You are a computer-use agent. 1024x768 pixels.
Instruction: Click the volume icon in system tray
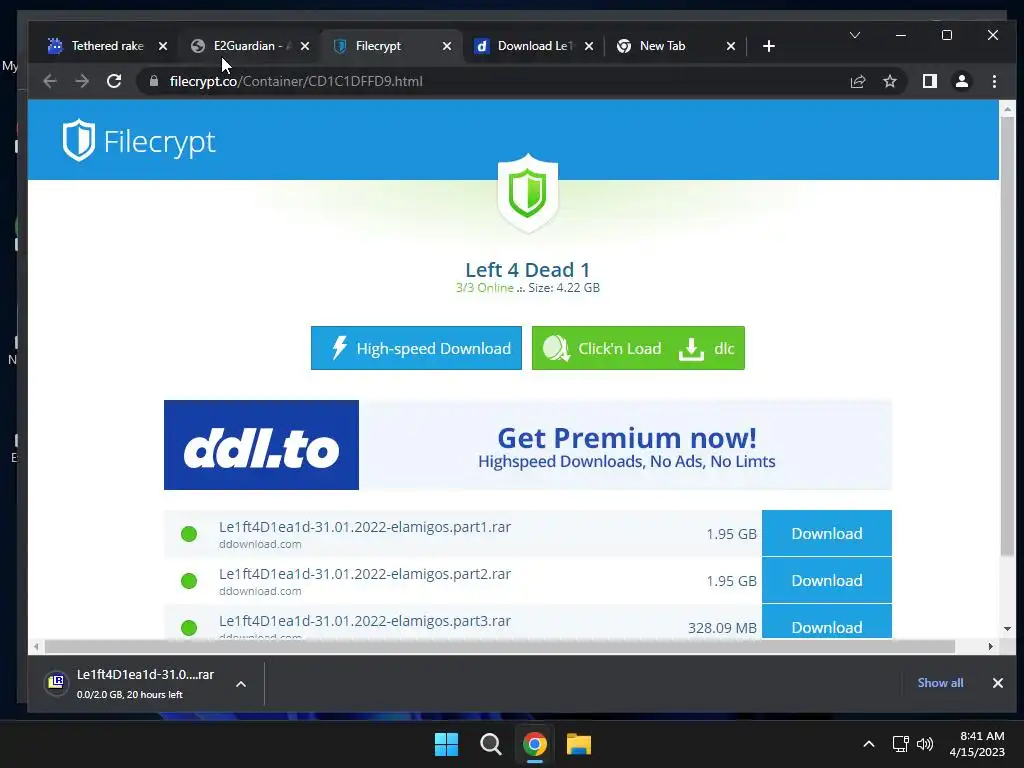click(x=925, y=744)
